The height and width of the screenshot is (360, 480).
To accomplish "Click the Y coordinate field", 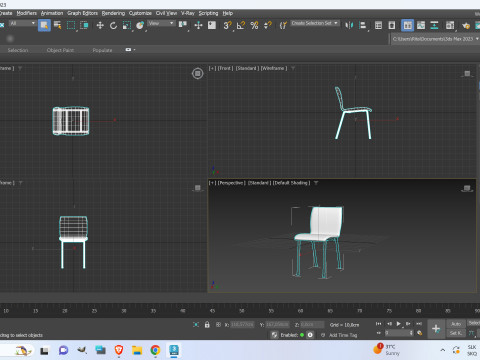I will point(277,324).
